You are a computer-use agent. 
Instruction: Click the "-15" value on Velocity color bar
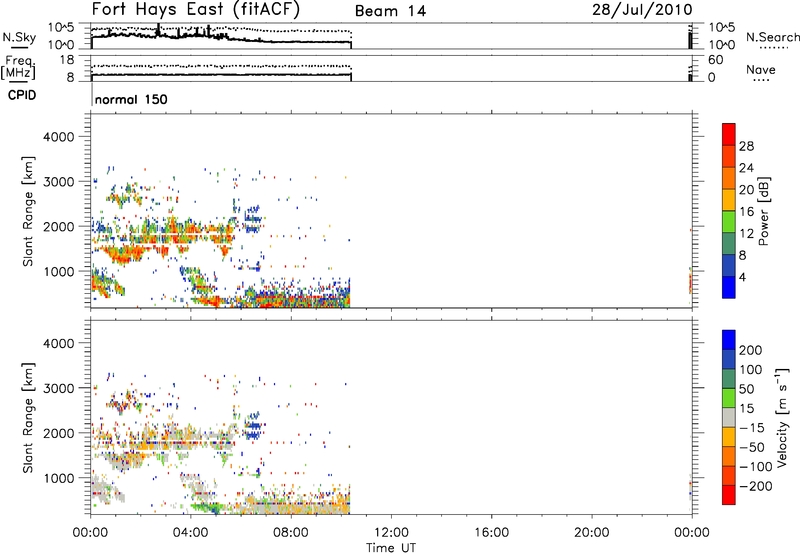point(752,428)
